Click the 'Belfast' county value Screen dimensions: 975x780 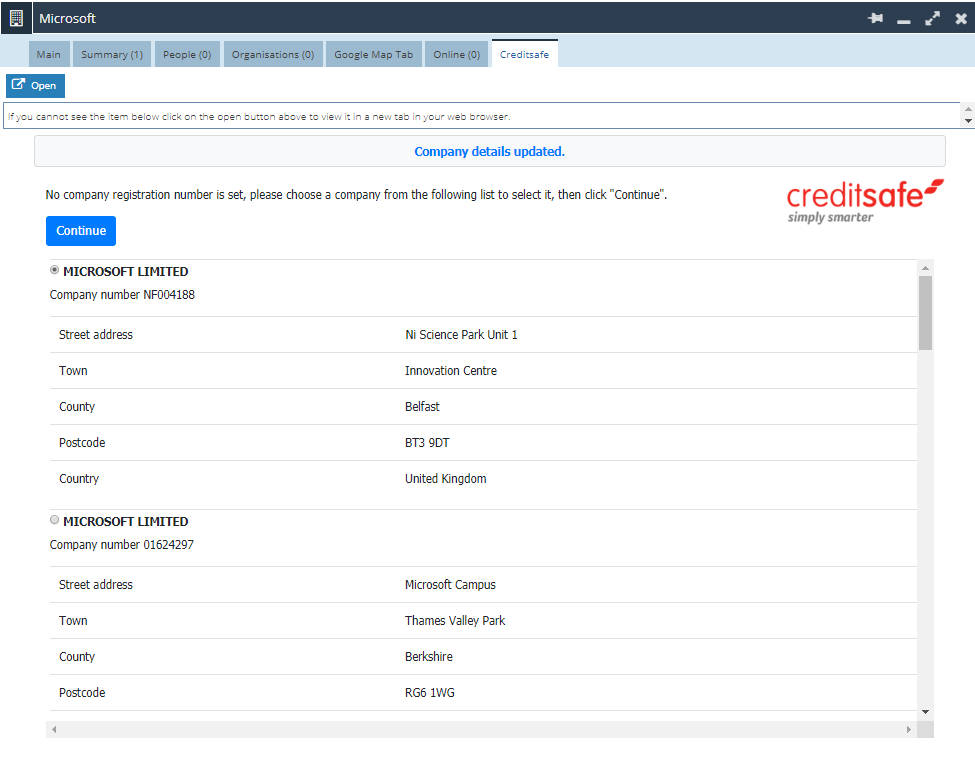(422, 407)
